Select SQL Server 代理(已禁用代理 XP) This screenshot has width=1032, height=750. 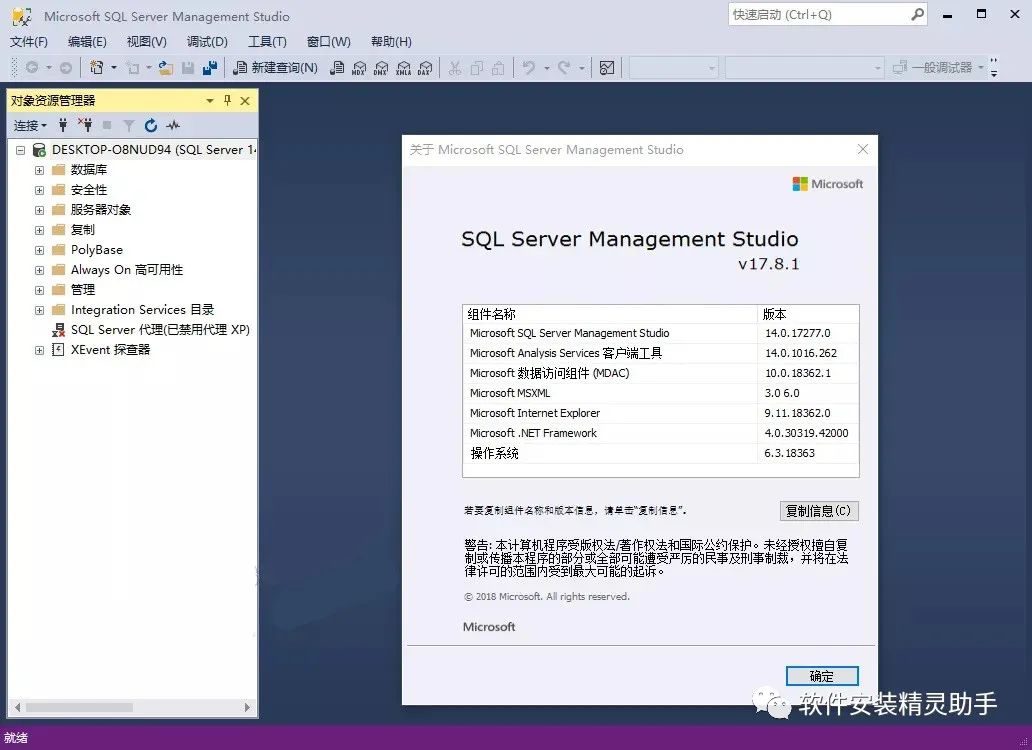point(160,330)
